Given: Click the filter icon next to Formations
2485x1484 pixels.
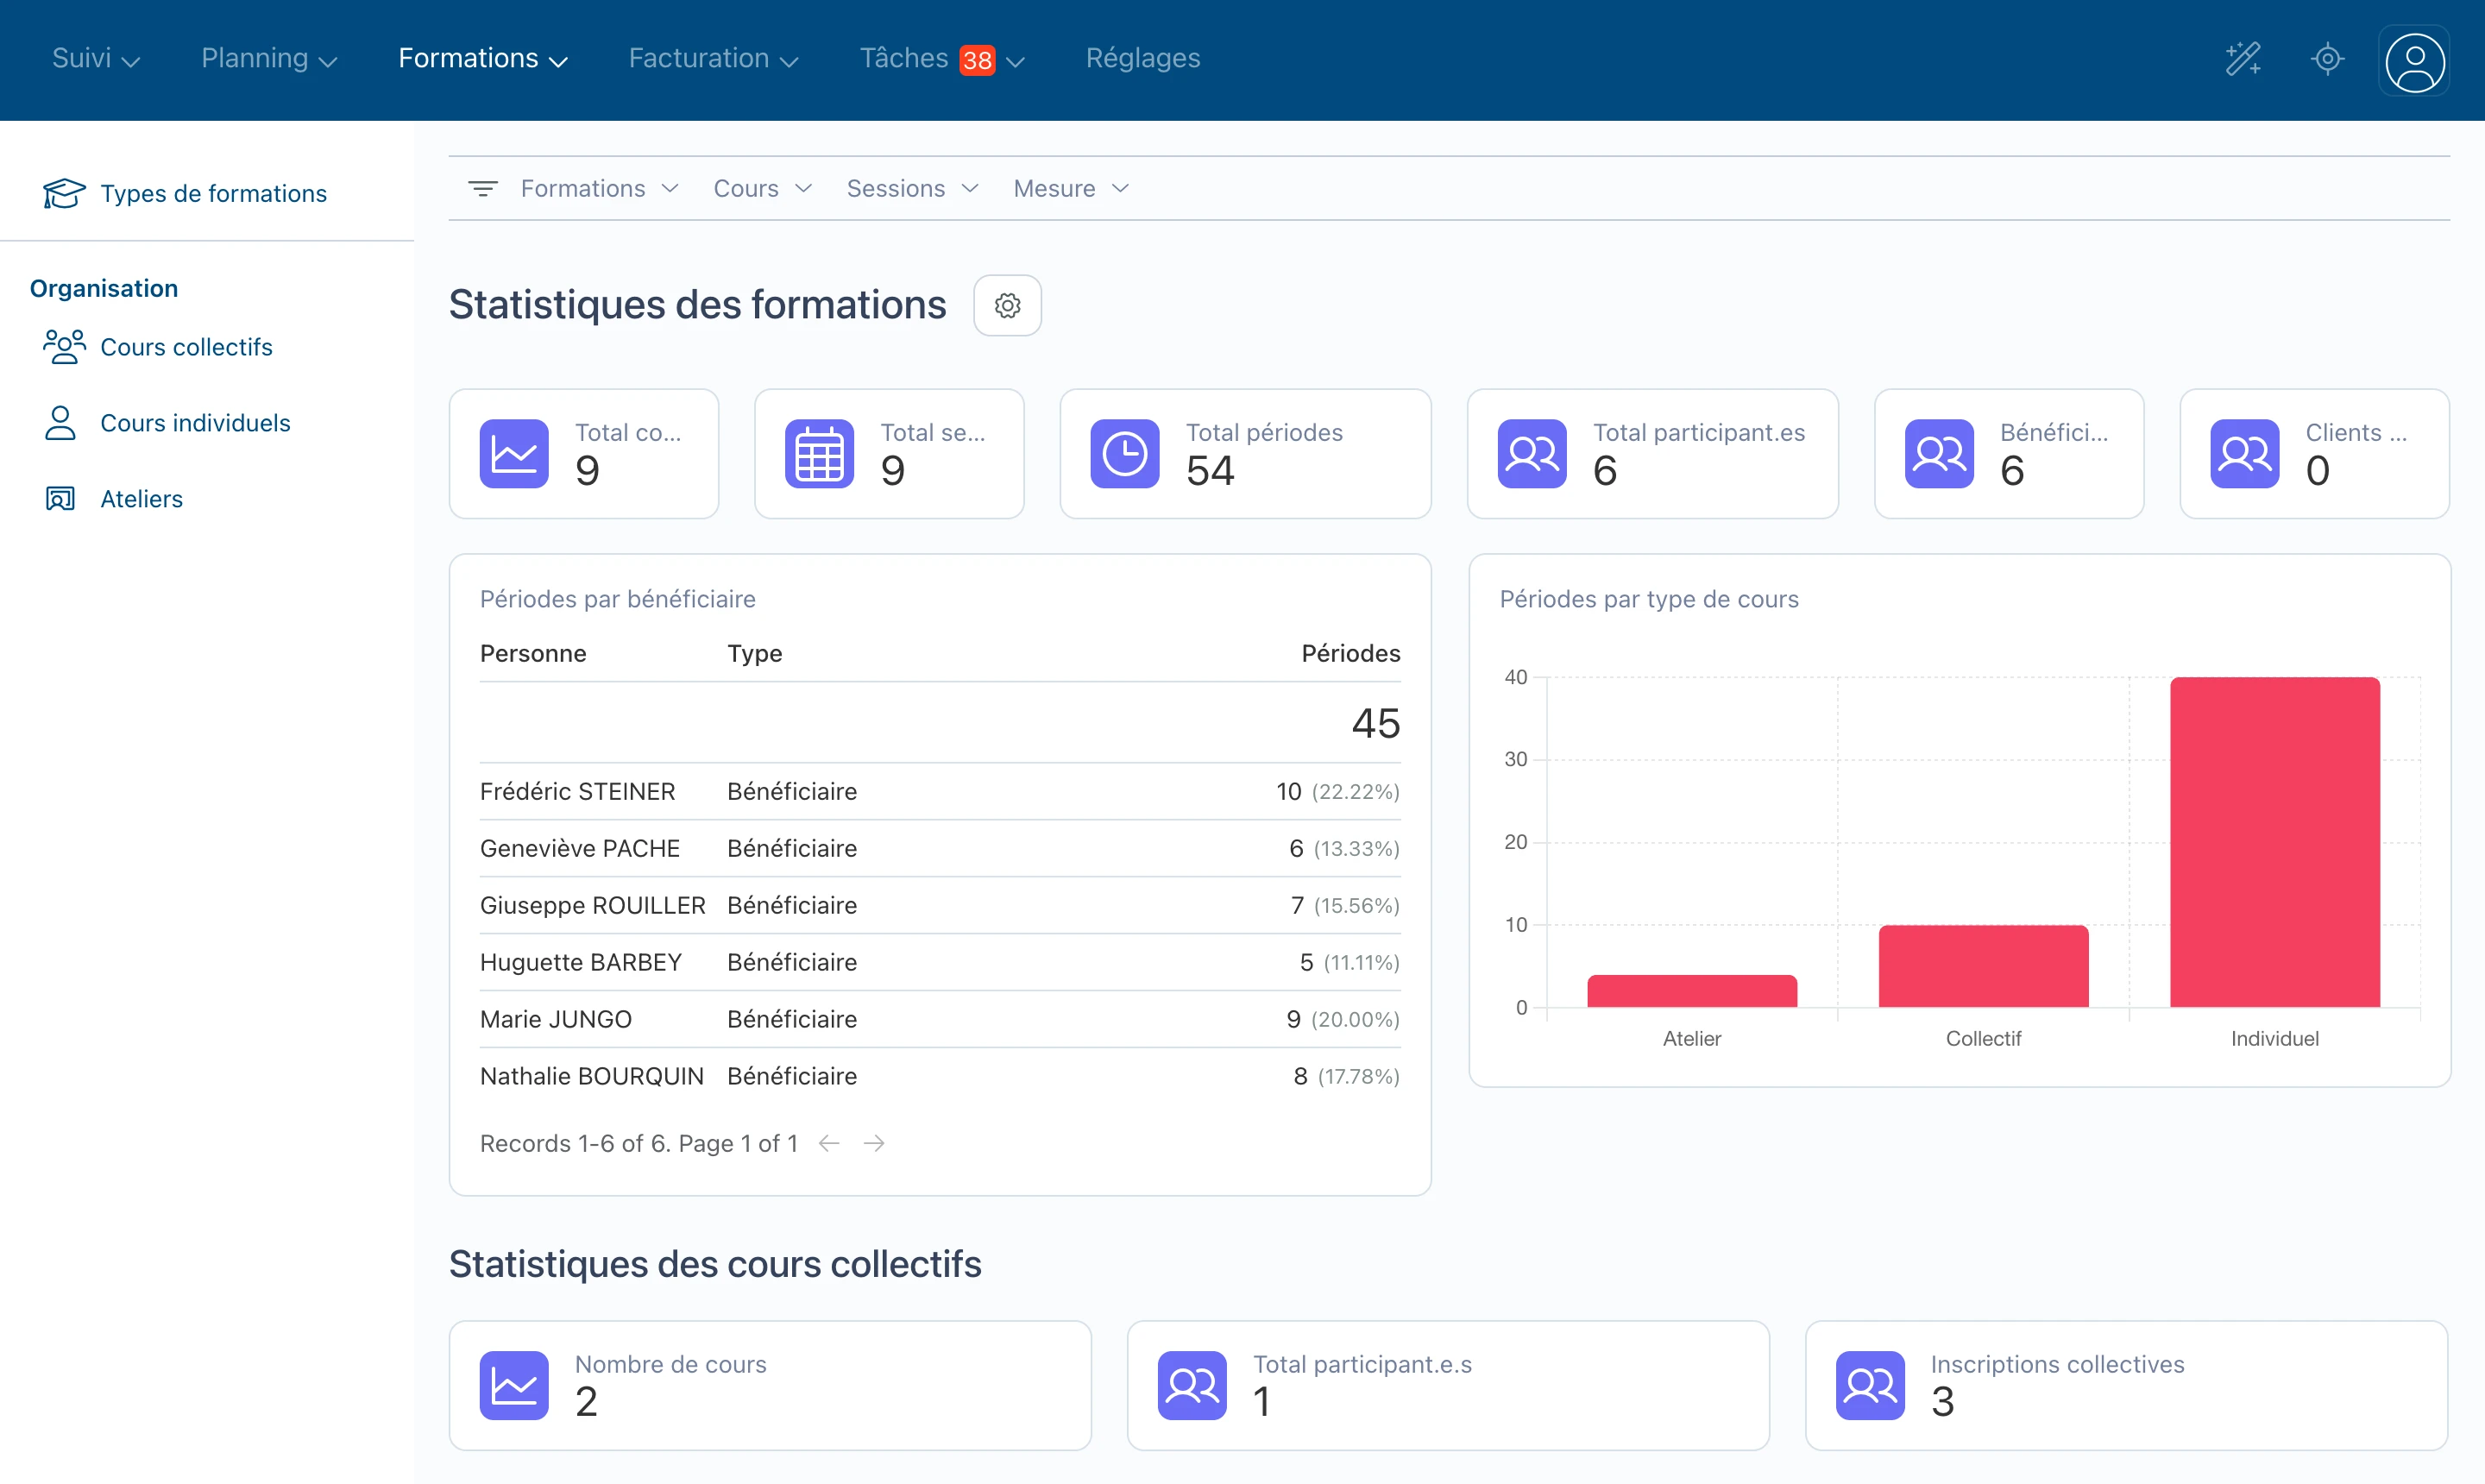Looking at the screenshot, I should click(x=483, y=188).
